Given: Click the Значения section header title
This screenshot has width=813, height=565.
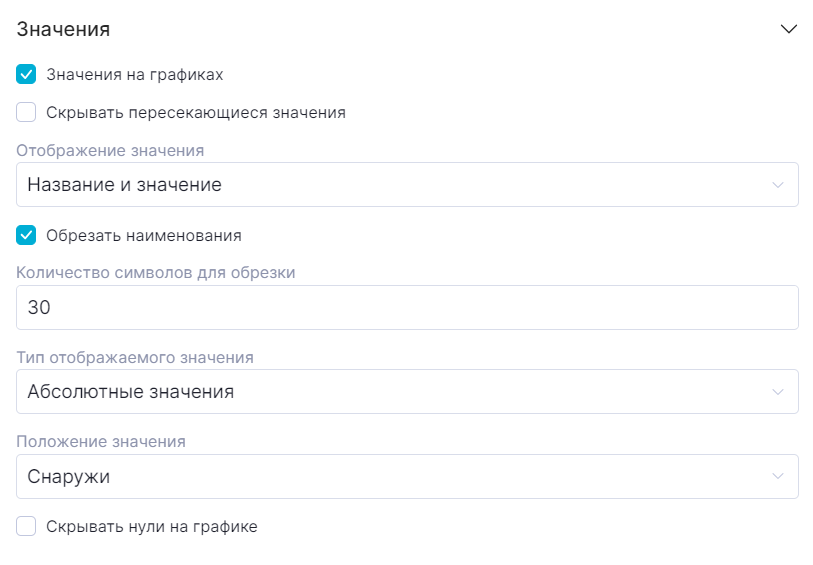Looking at the screenshot, I should [64, 30].
